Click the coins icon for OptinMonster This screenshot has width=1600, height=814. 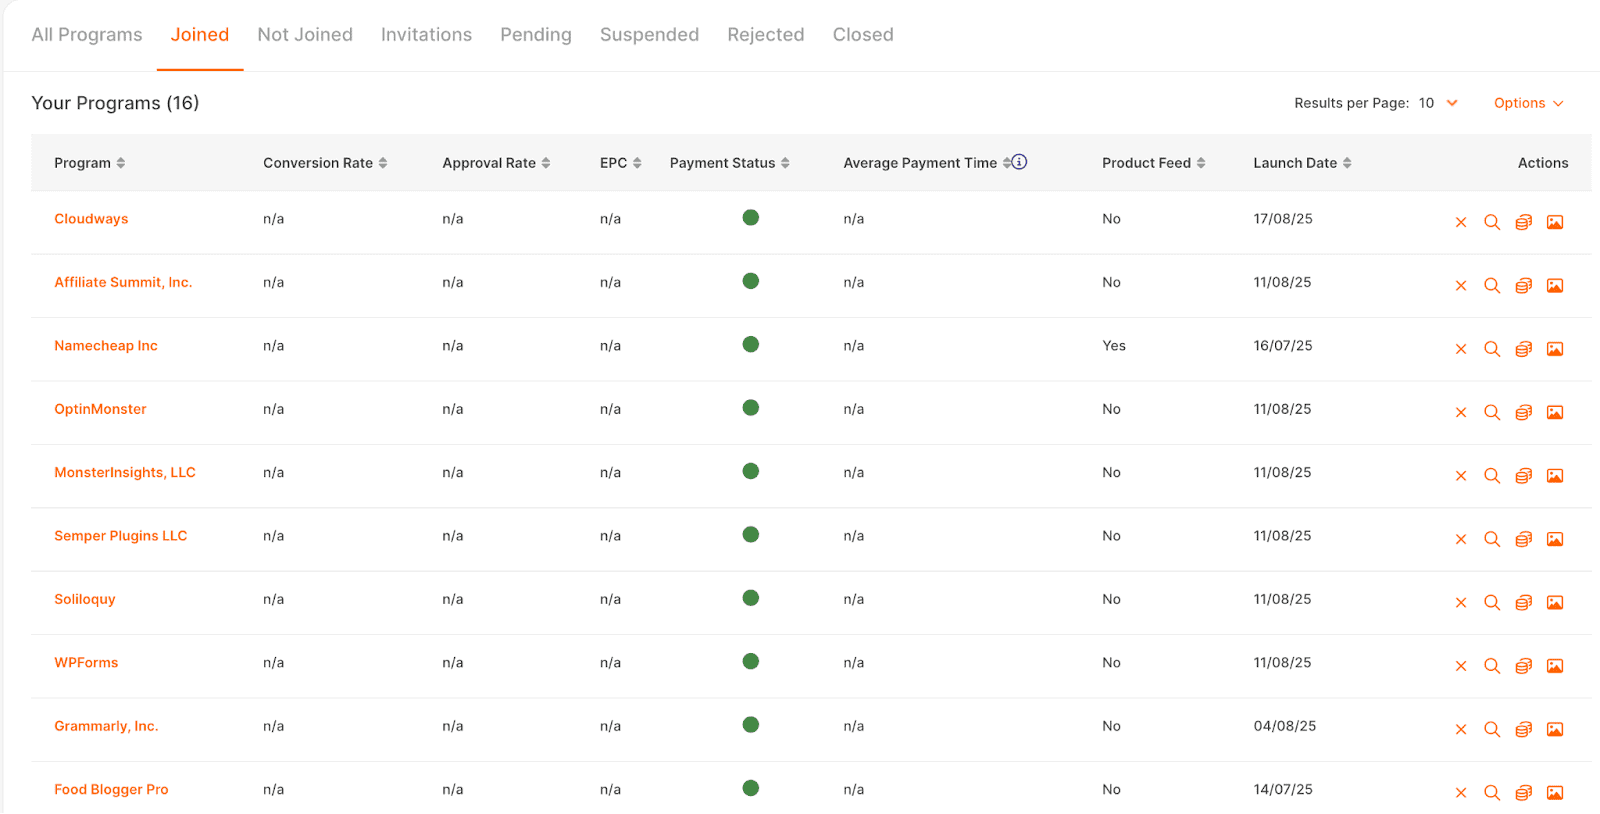tap(1523, 412)
